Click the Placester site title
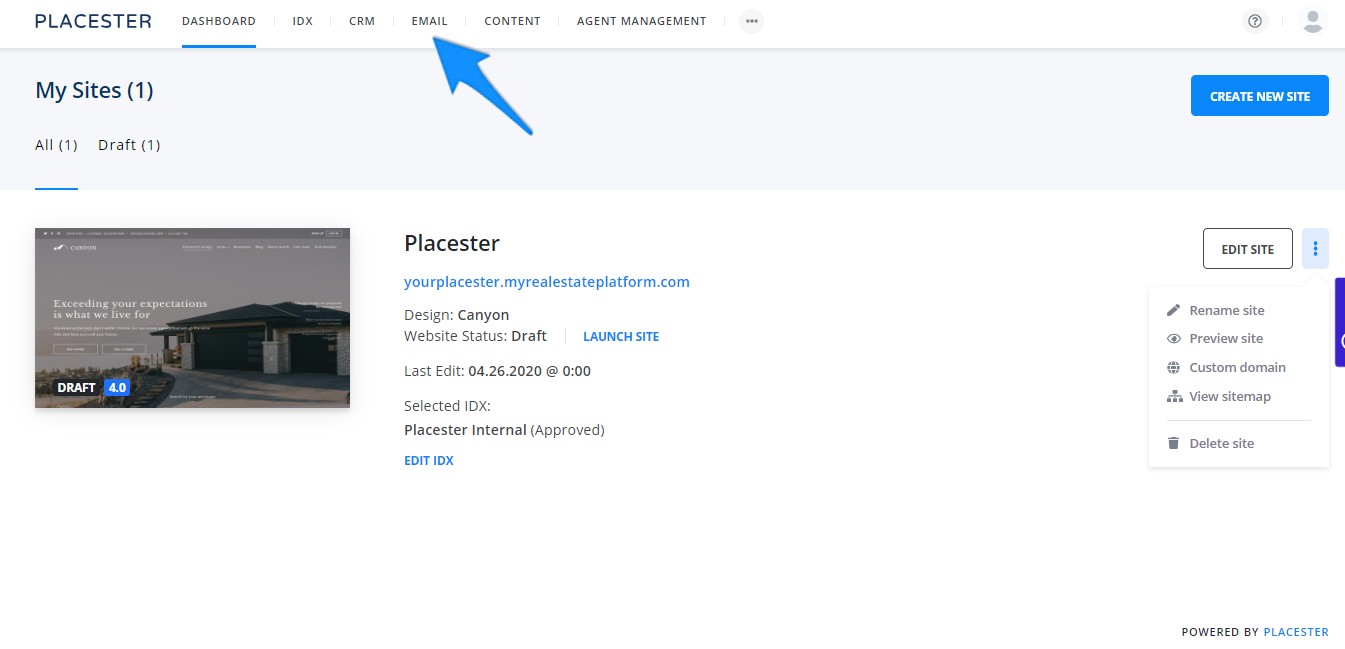The height and width of the screenshot is (649, 1345). click(x=452, y=243)
